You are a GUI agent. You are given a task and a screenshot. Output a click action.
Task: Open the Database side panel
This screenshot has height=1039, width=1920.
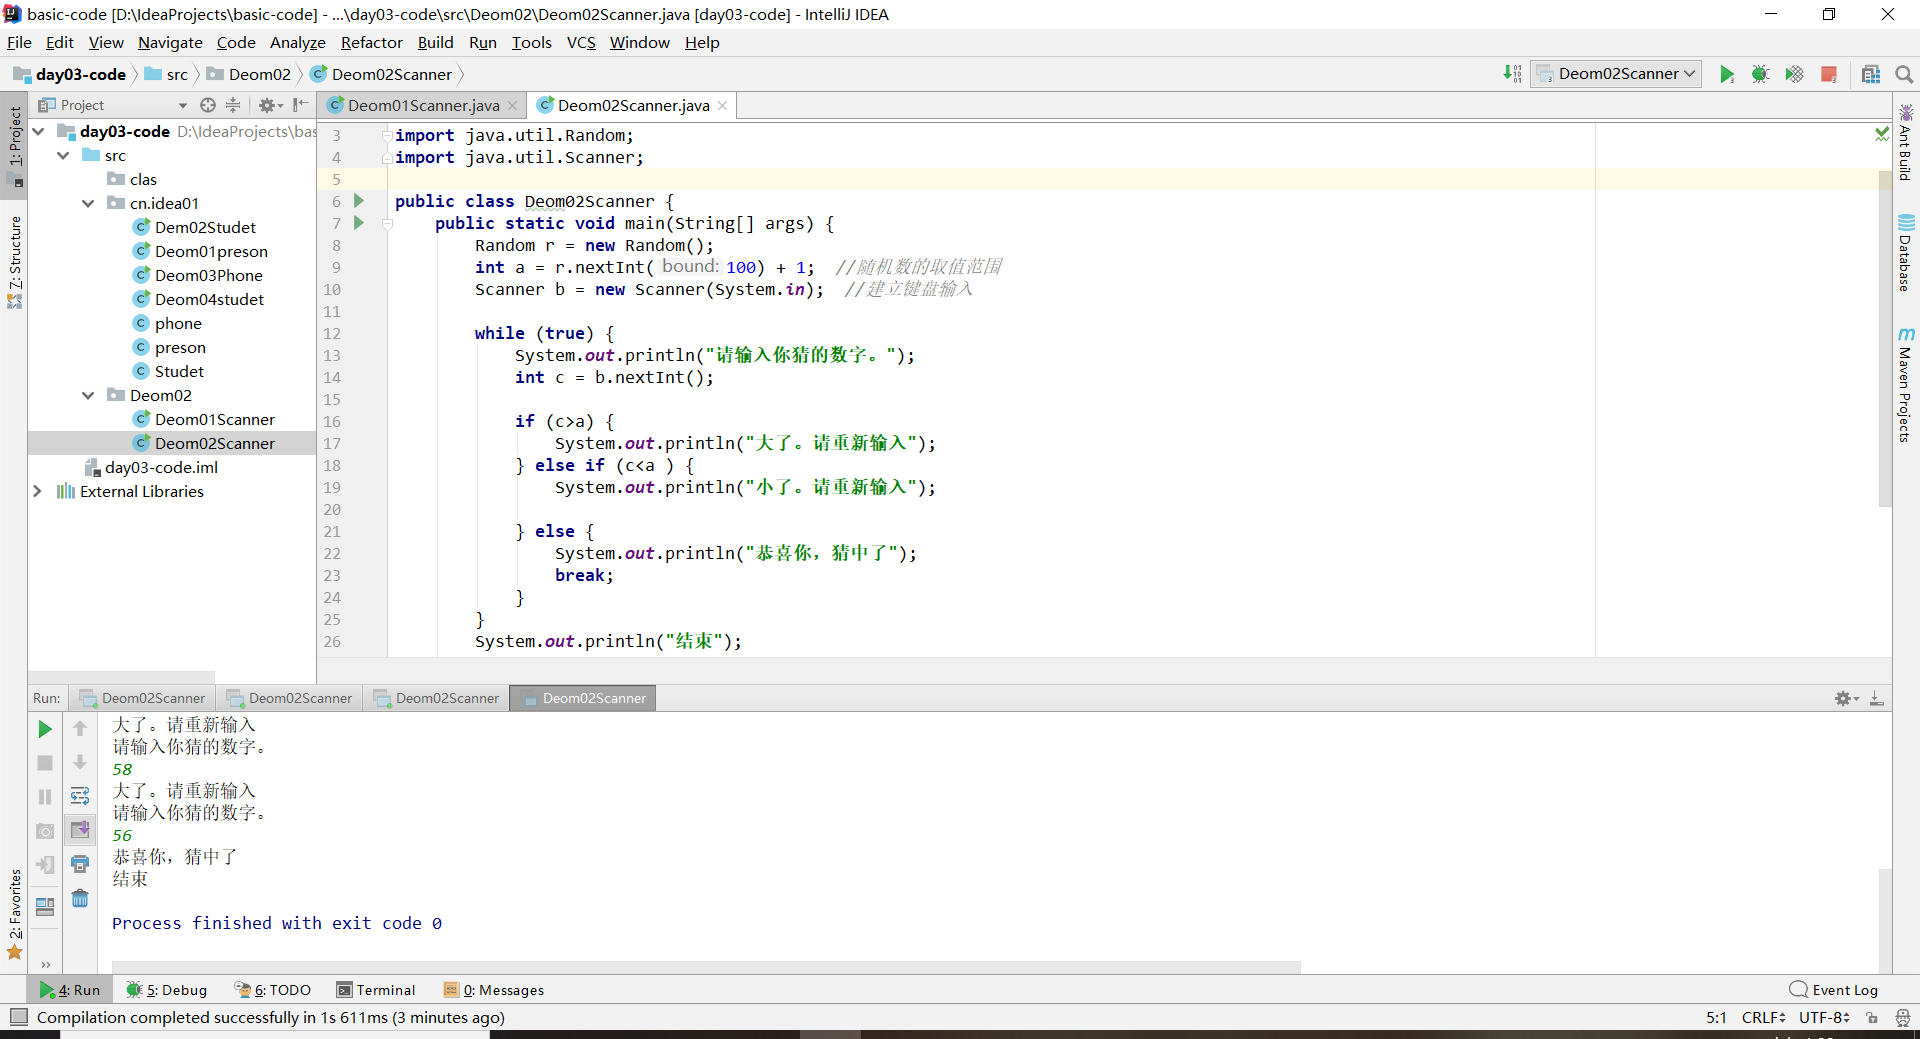pos(1906,254)
